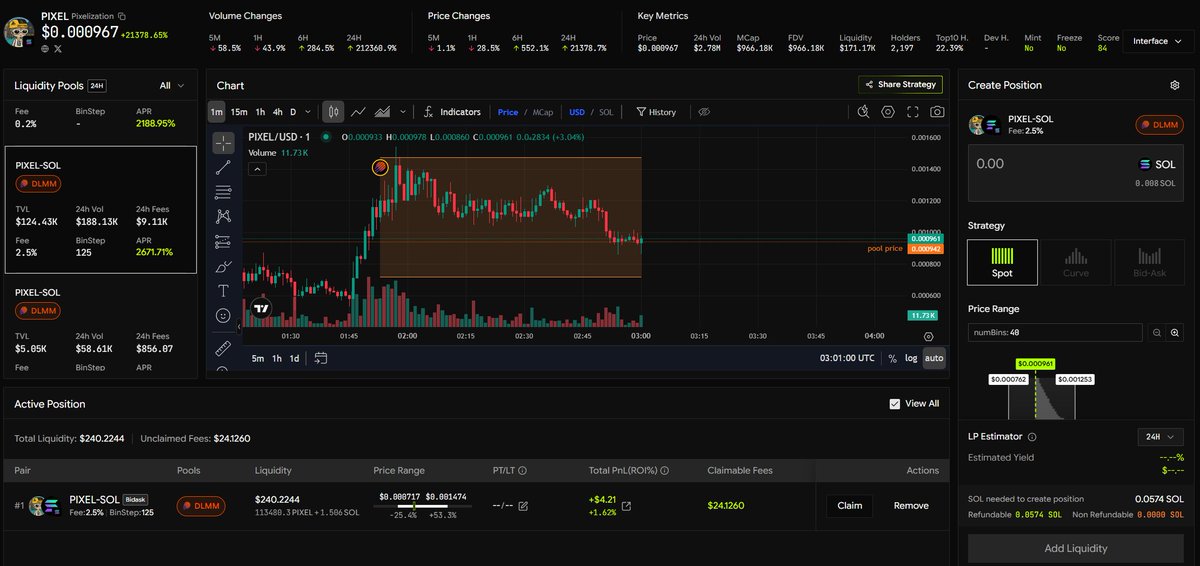The image size is (1200, 566).
Task: Switch chart to line style
Action: (x=358, y=112)
